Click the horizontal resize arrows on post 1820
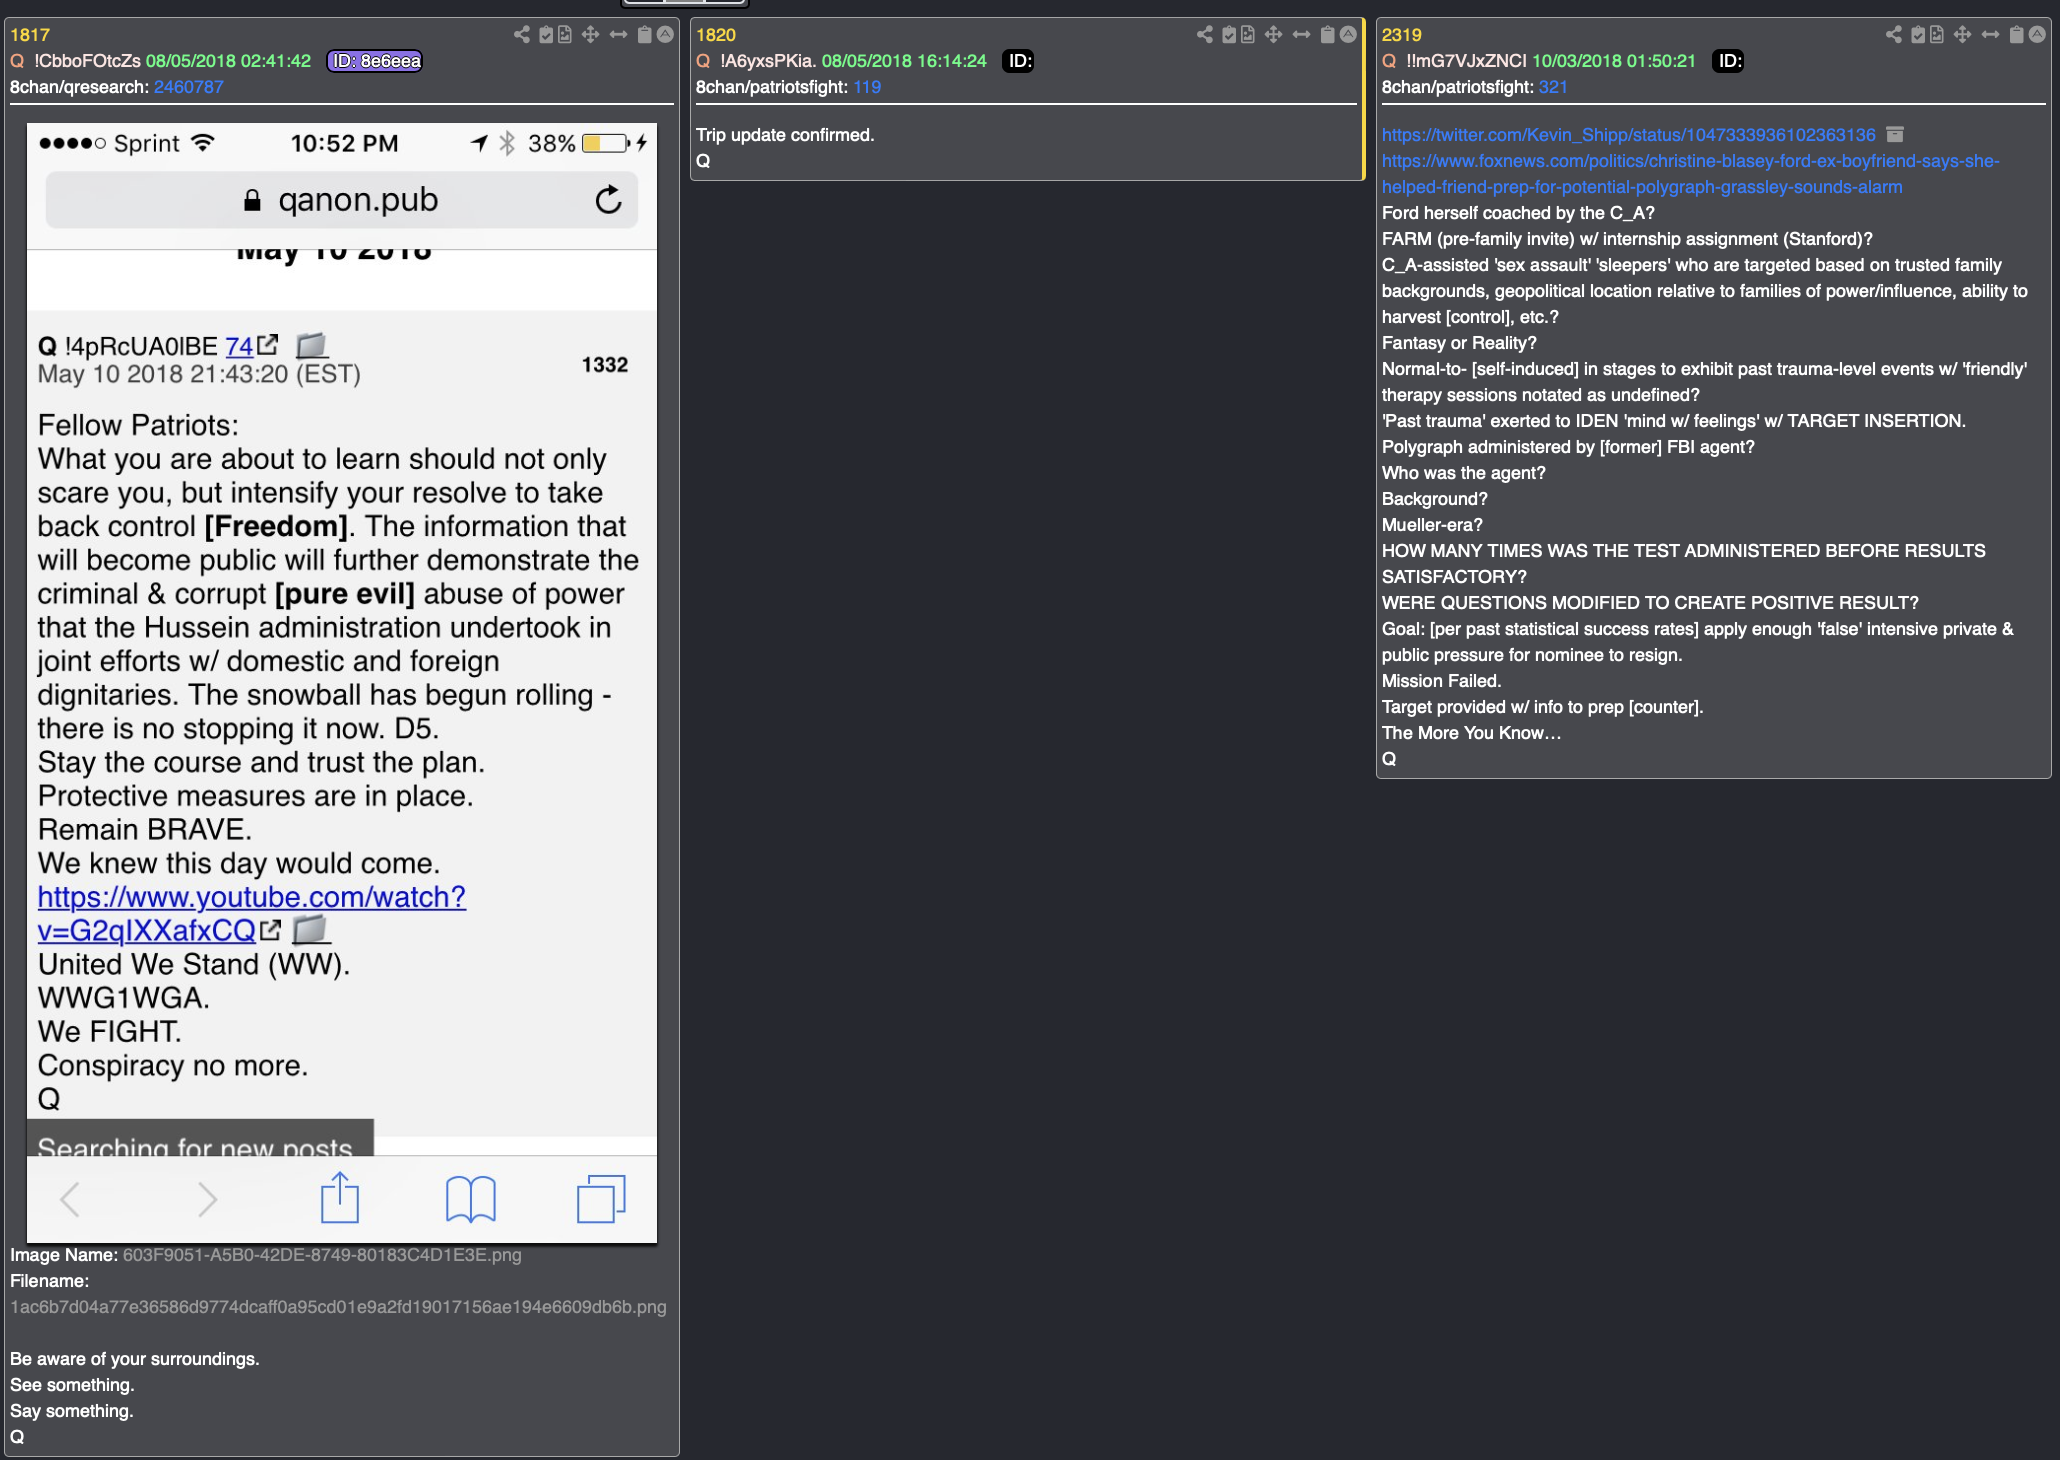The height and width of the screenshot is (1460, 2060). (x=1302, y=35)
